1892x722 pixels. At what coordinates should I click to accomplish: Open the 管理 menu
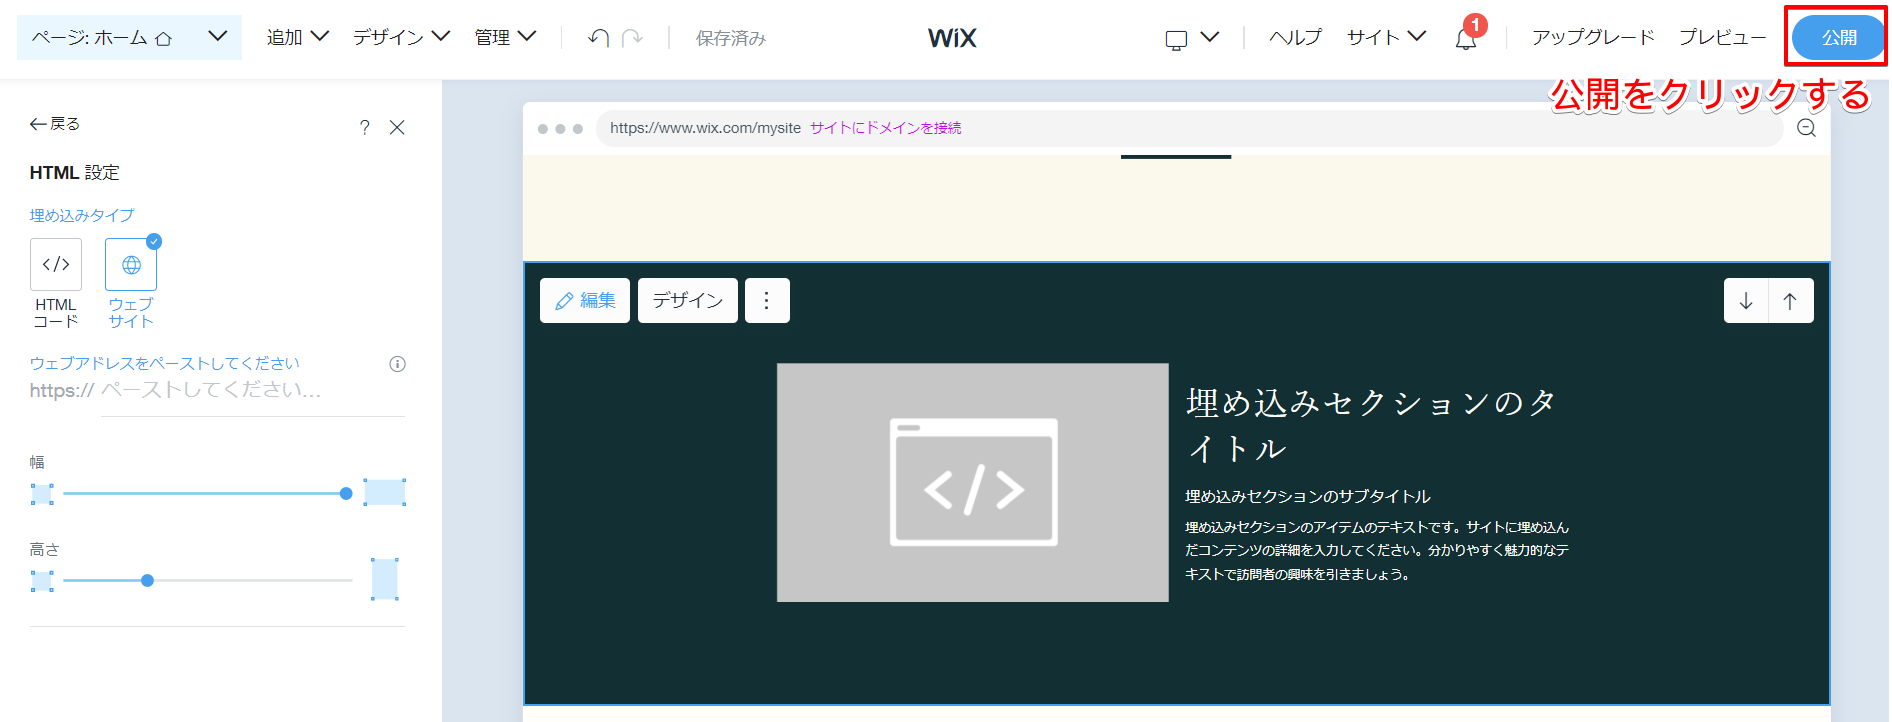pos(505,38)
